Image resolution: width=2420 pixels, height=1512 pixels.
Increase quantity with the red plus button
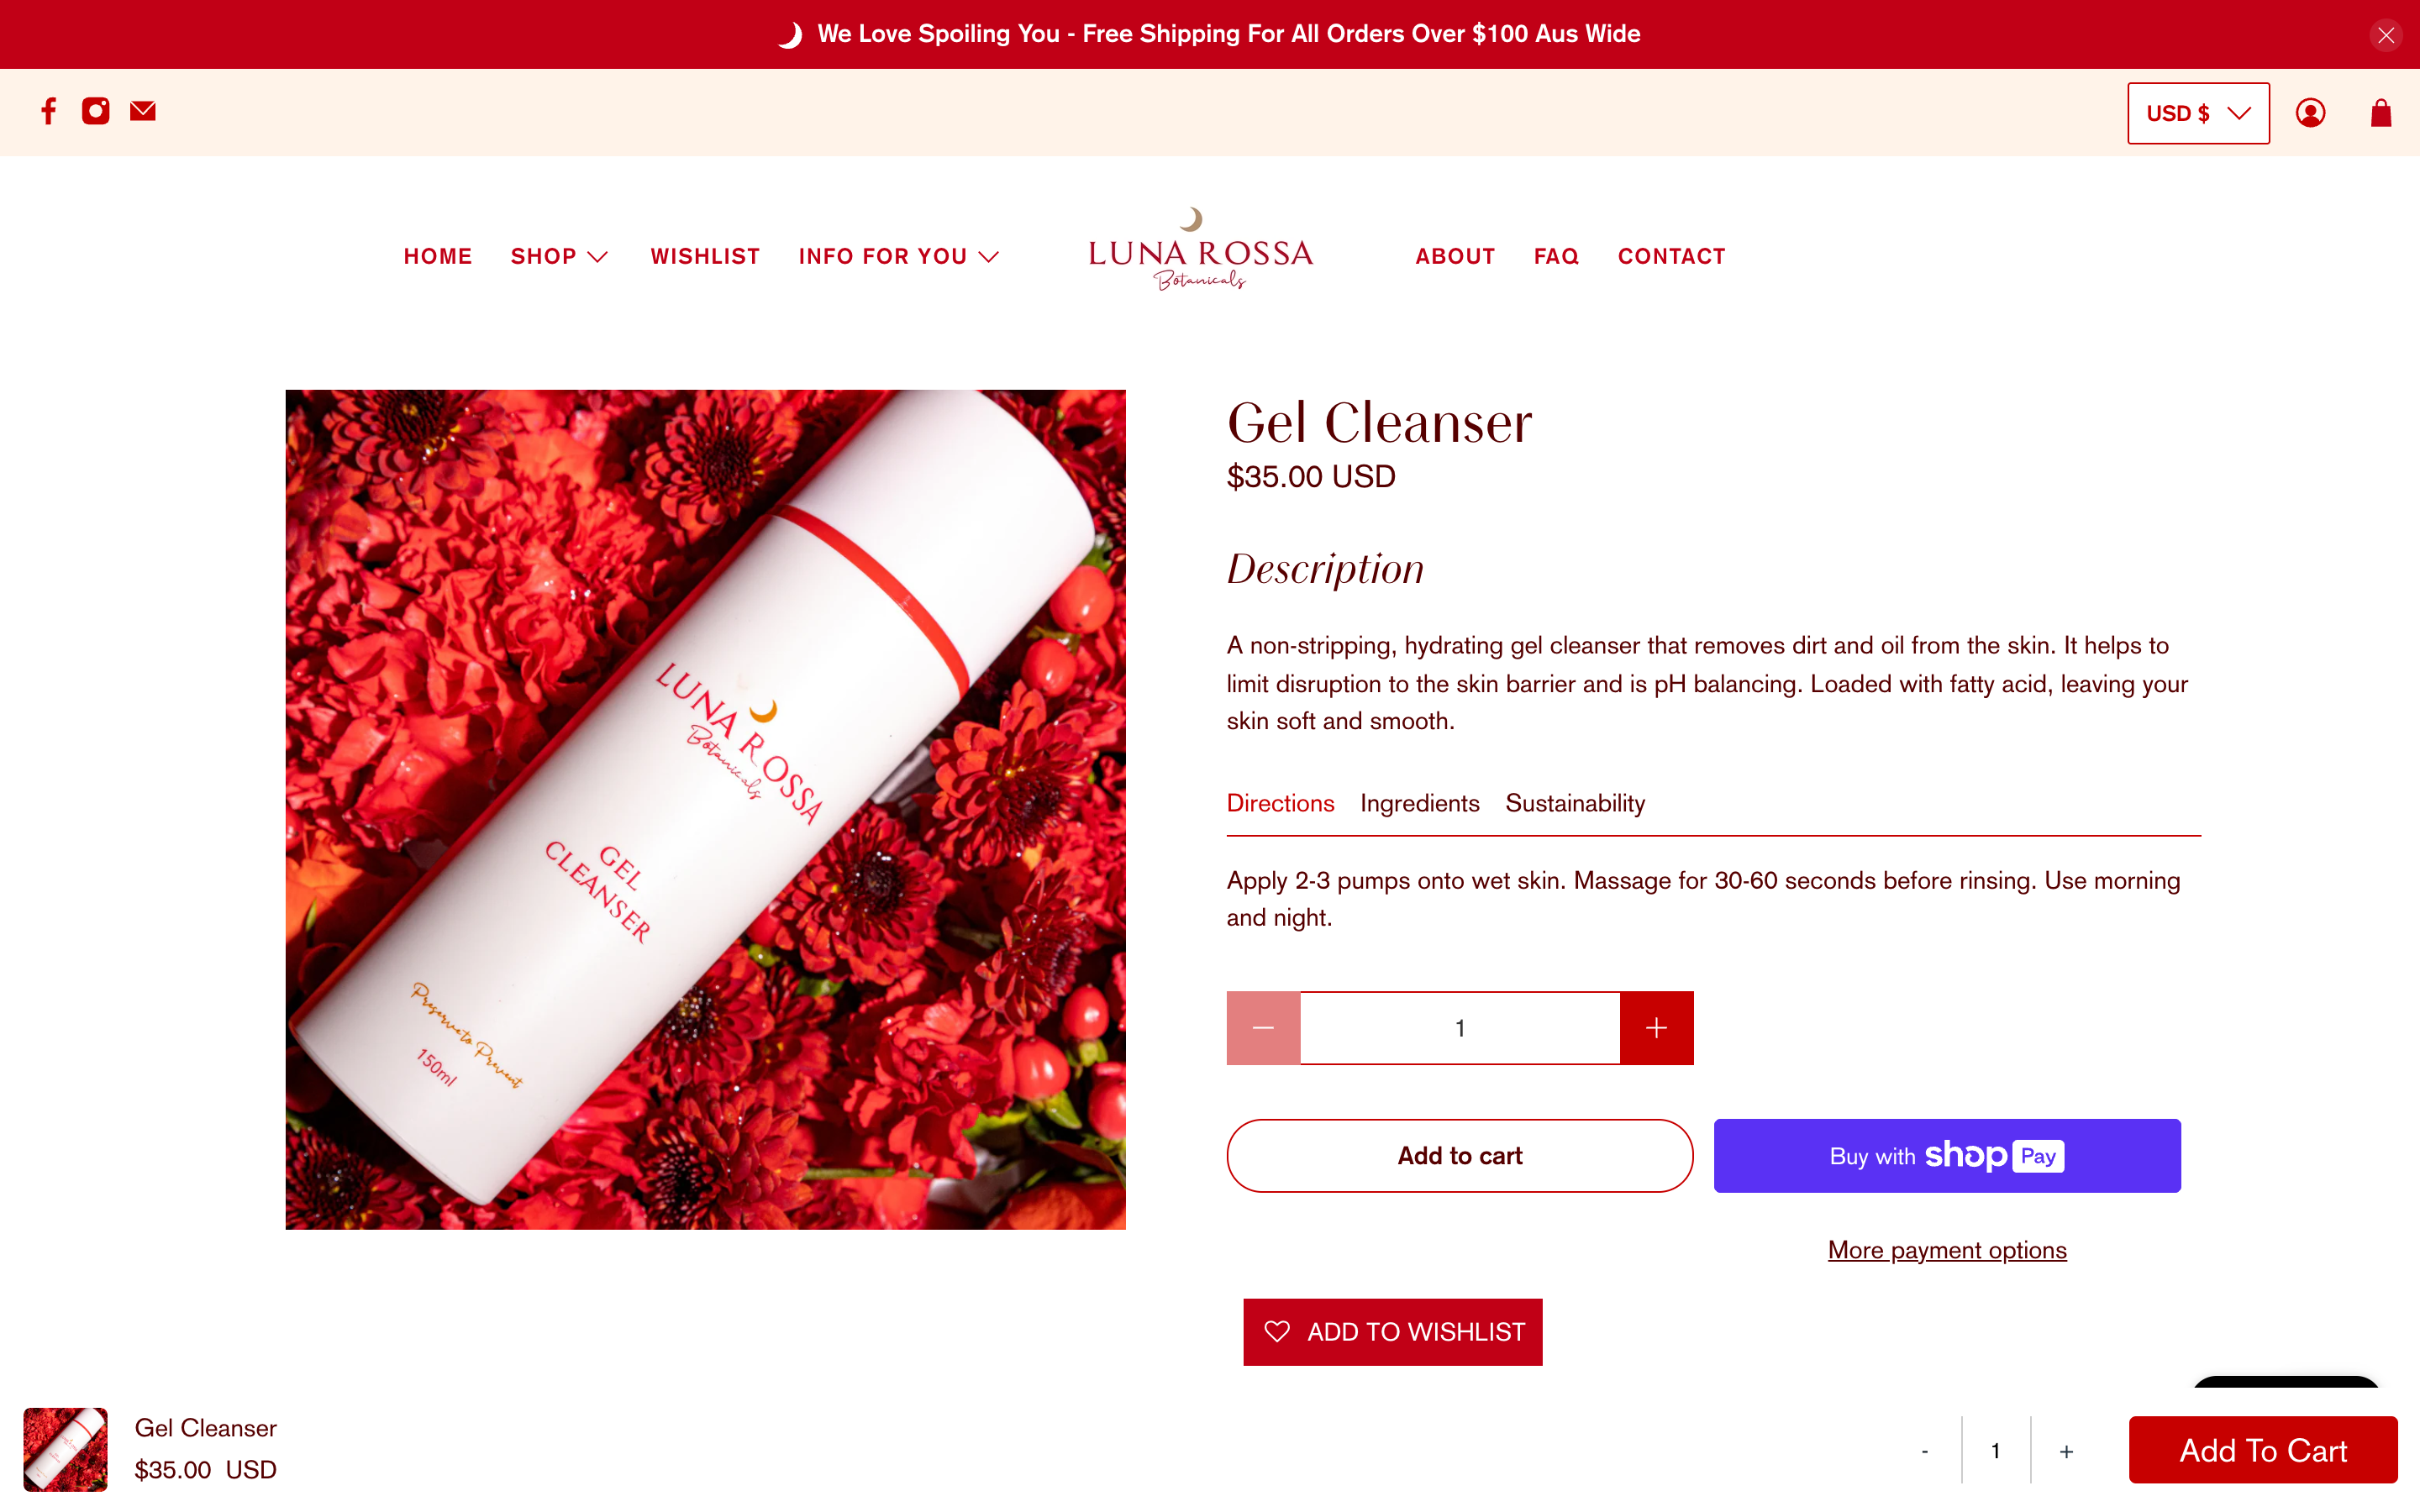coord(1656,1028)
